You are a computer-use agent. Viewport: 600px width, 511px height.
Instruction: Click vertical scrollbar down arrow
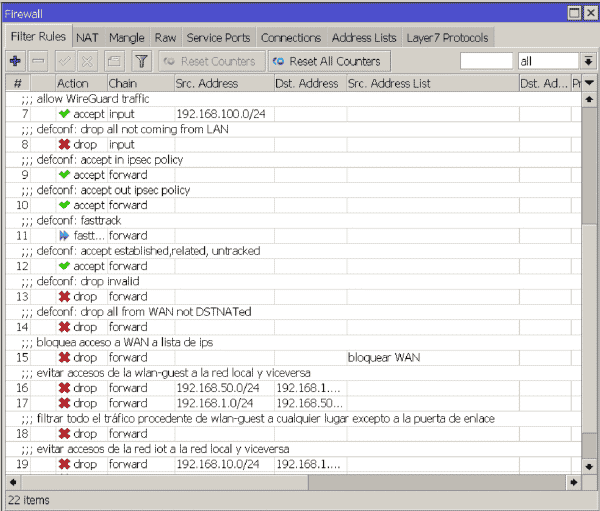pyautogui.click(x=589, y=467)
